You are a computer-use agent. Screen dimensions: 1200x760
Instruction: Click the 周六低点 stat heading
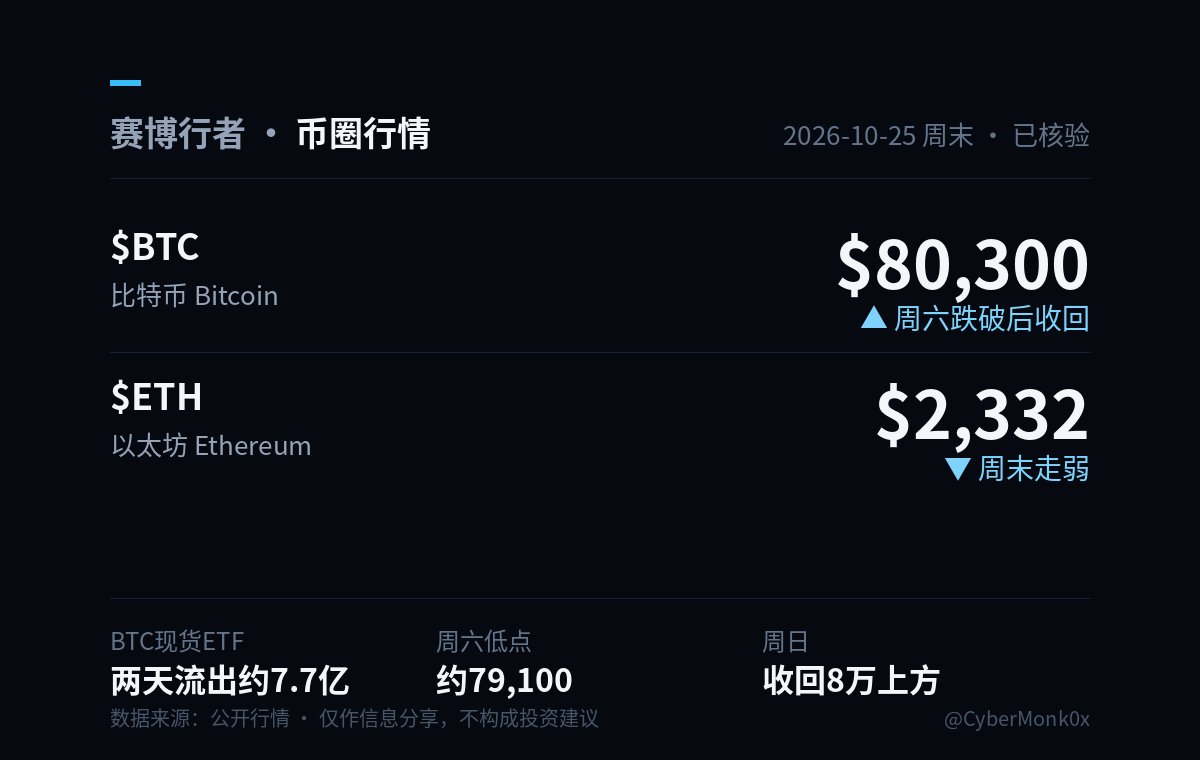pyautogui.click(x=484, y=641)
